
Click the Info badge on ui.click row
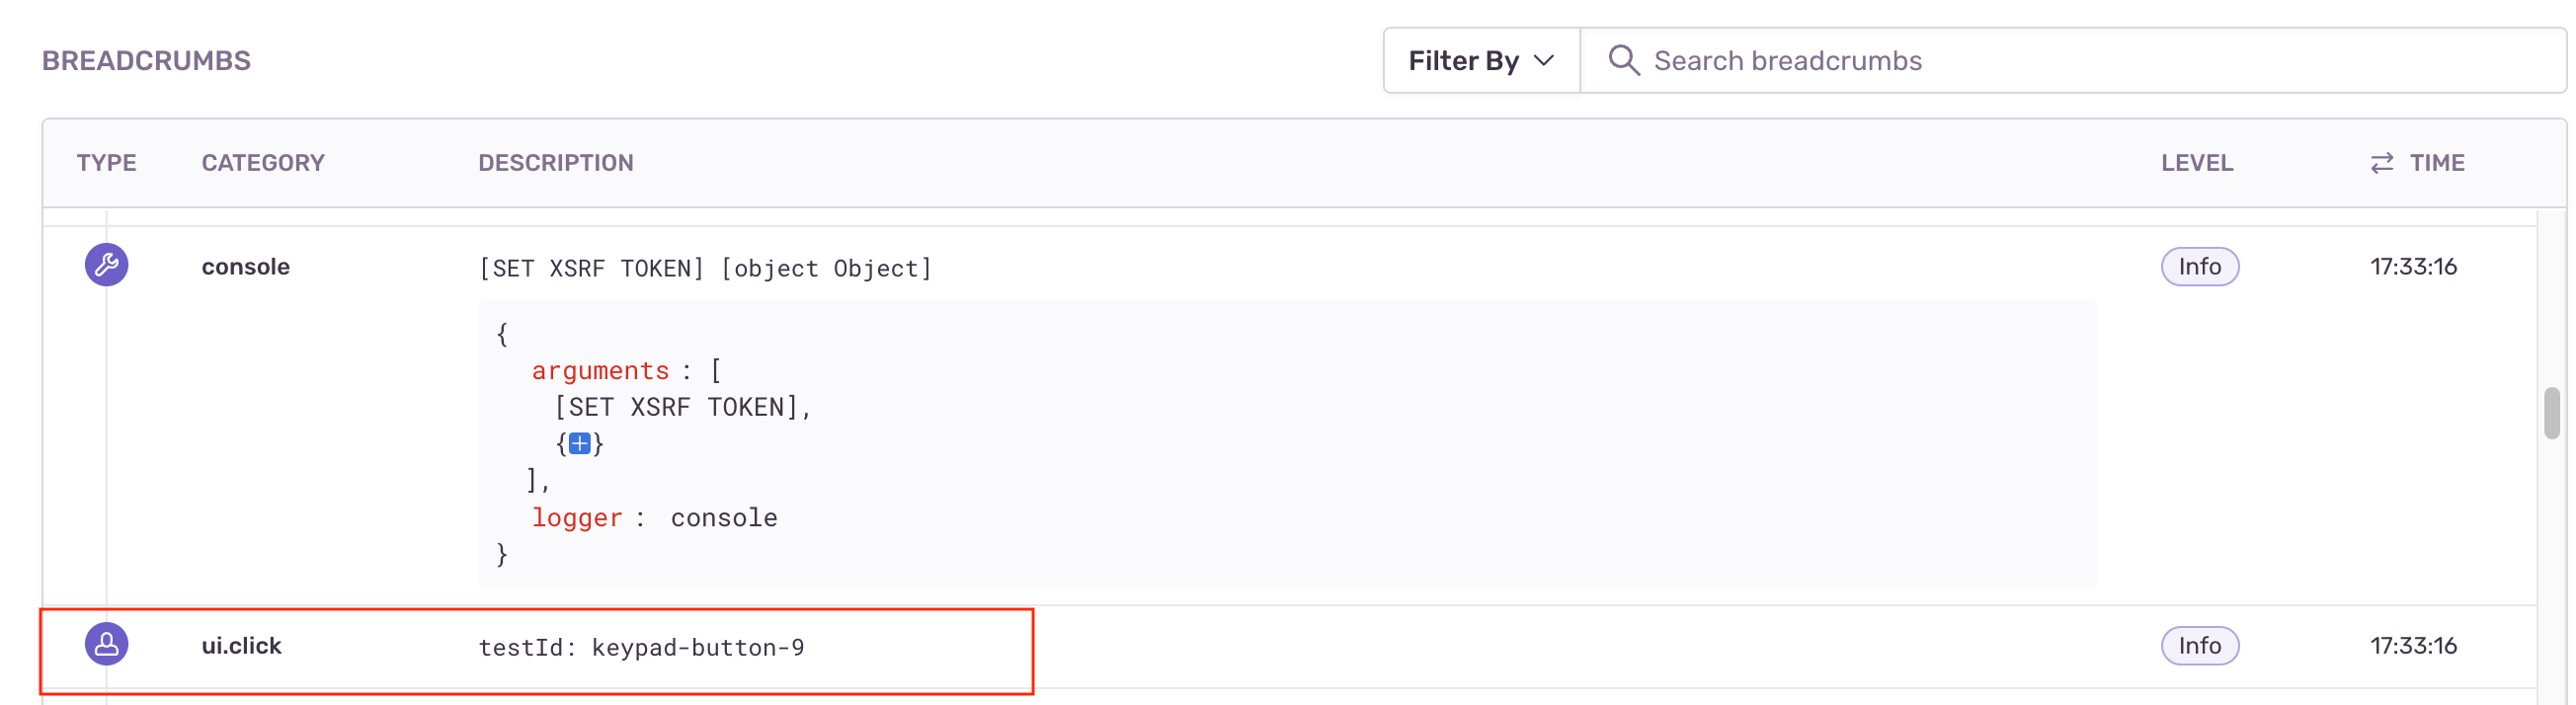point(2199,645)
